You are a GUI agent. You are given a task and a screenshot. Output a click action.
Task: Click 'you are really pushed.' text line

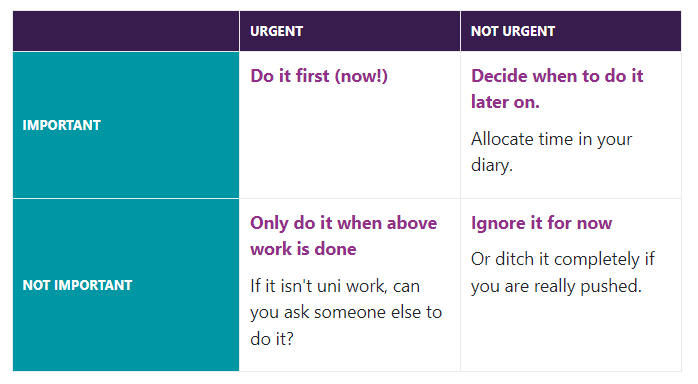pos(556,286)
